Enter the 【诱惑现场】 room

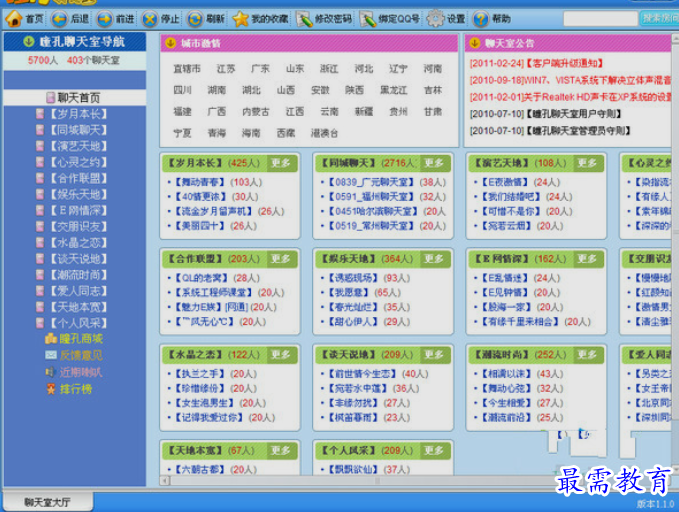click(x=353, y=278)
